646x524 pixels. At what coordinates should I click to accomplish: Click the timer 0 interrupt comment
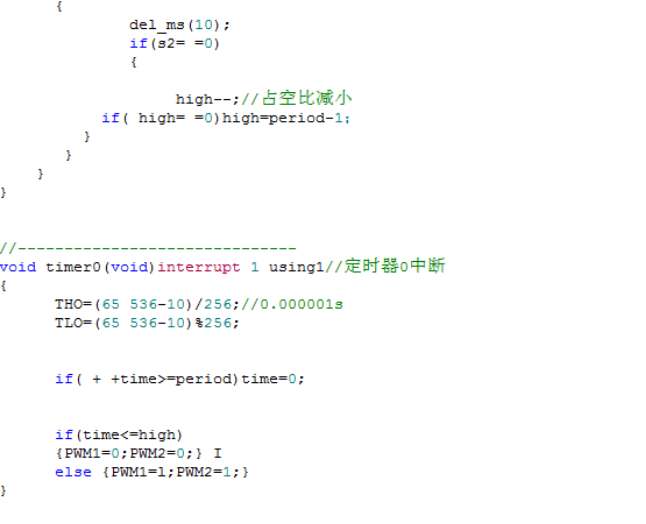(385, 266)
